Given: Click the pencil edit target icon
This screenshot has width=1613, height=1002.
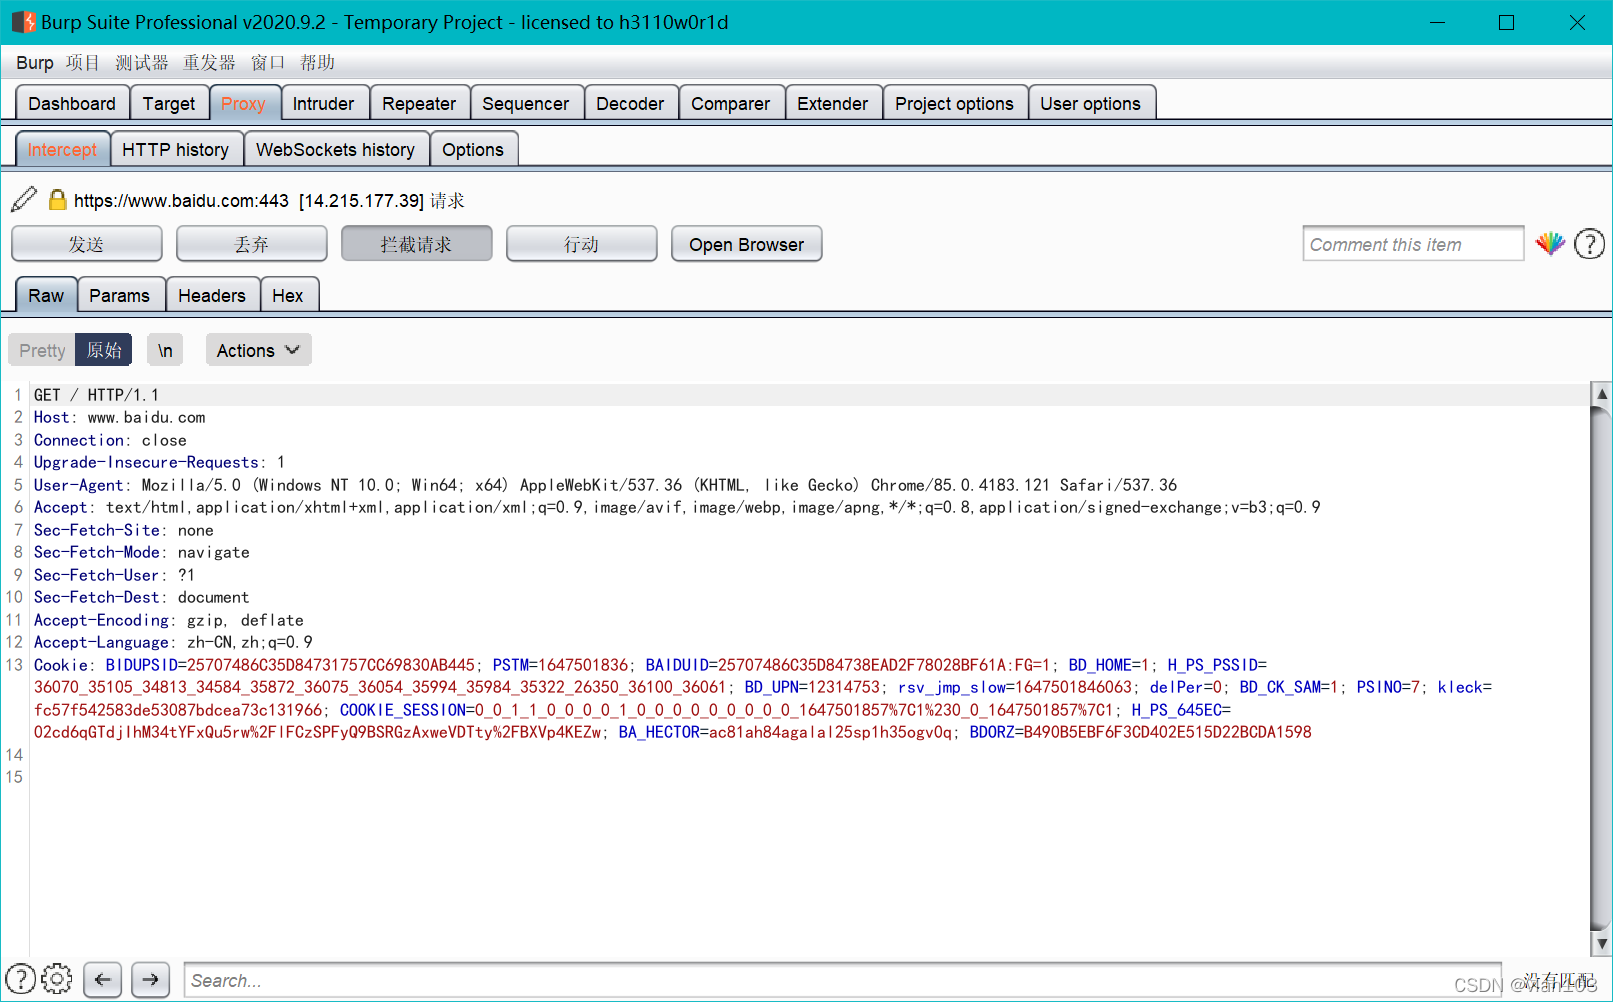Looking at the screenshot, I should pos(24,199).
